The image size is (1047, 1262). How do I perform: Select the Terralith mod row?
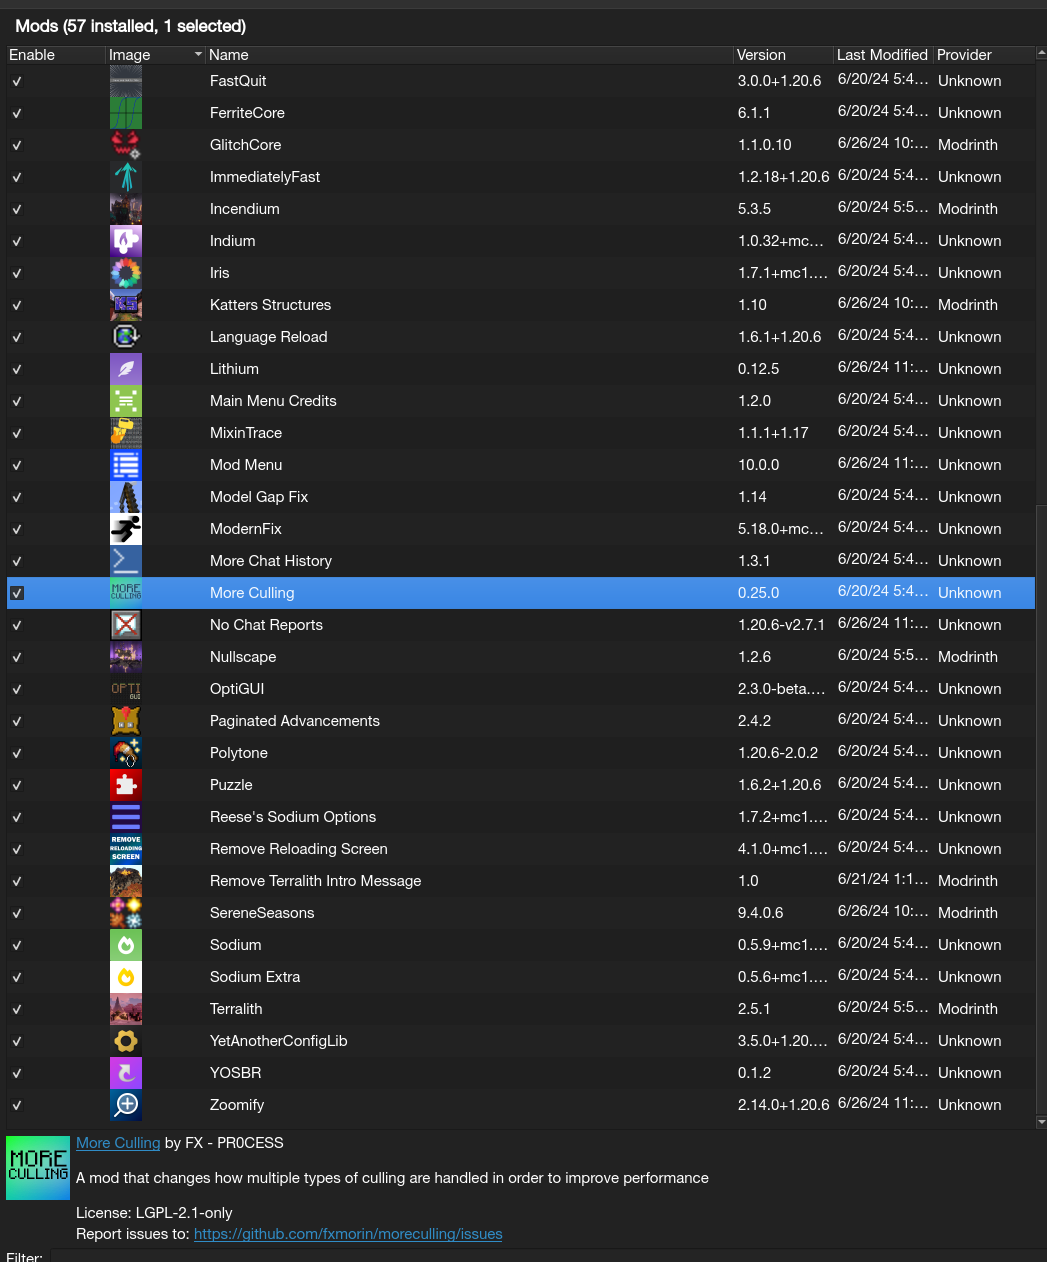tap(521, 1009)
